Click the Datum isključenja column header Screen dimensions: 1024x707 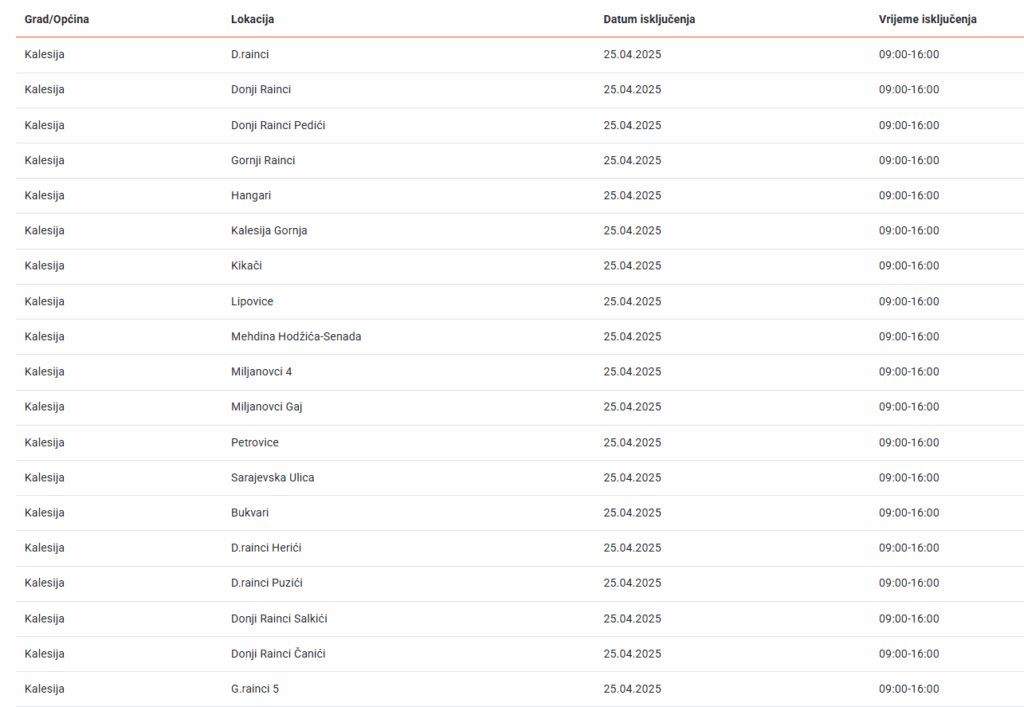coord(649,19)
